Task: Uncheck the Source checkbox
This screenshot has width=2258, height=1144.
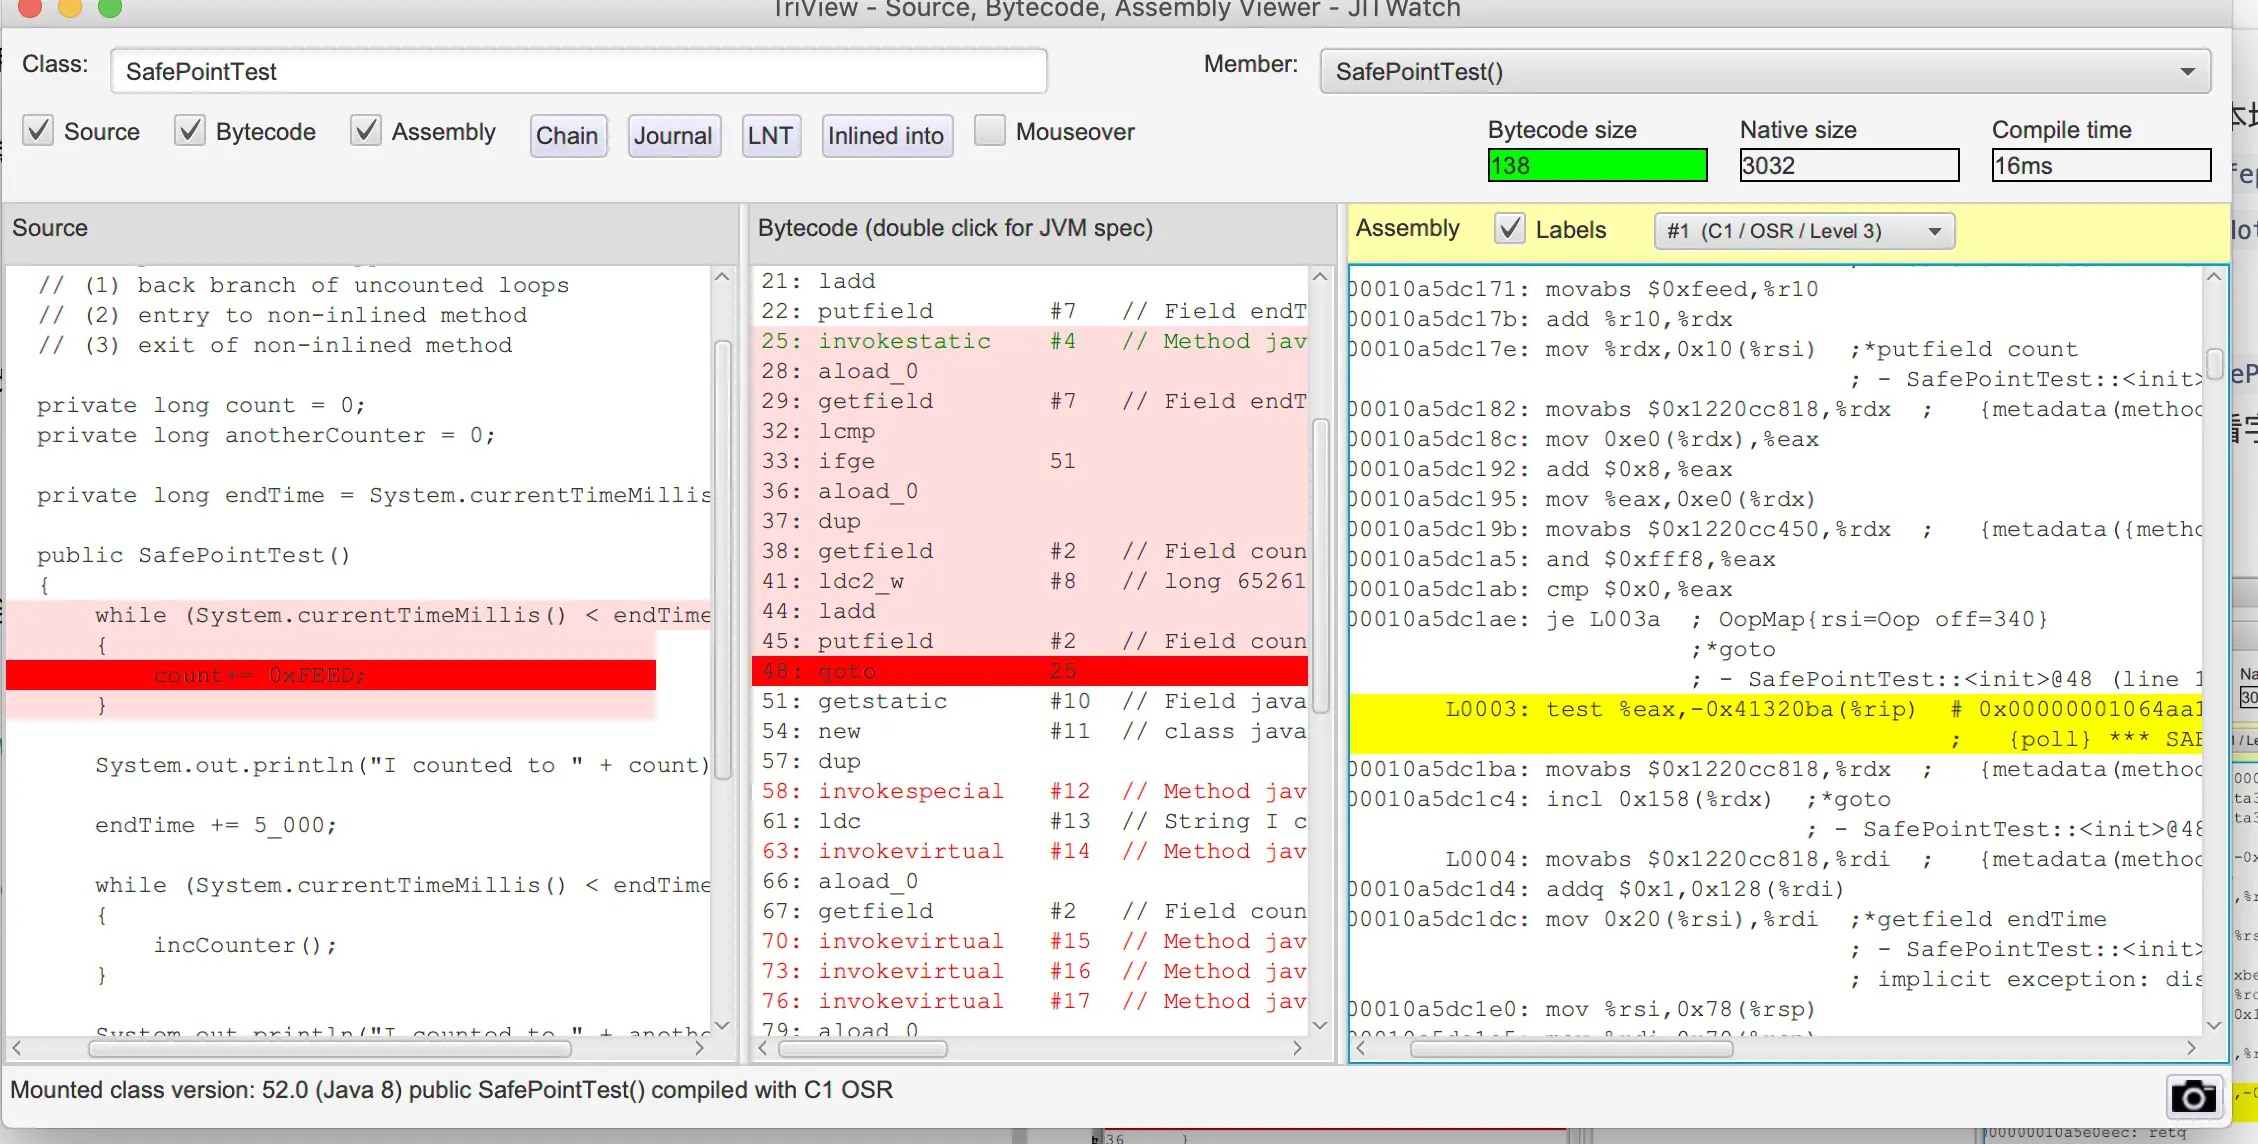Action: (38, 131)
